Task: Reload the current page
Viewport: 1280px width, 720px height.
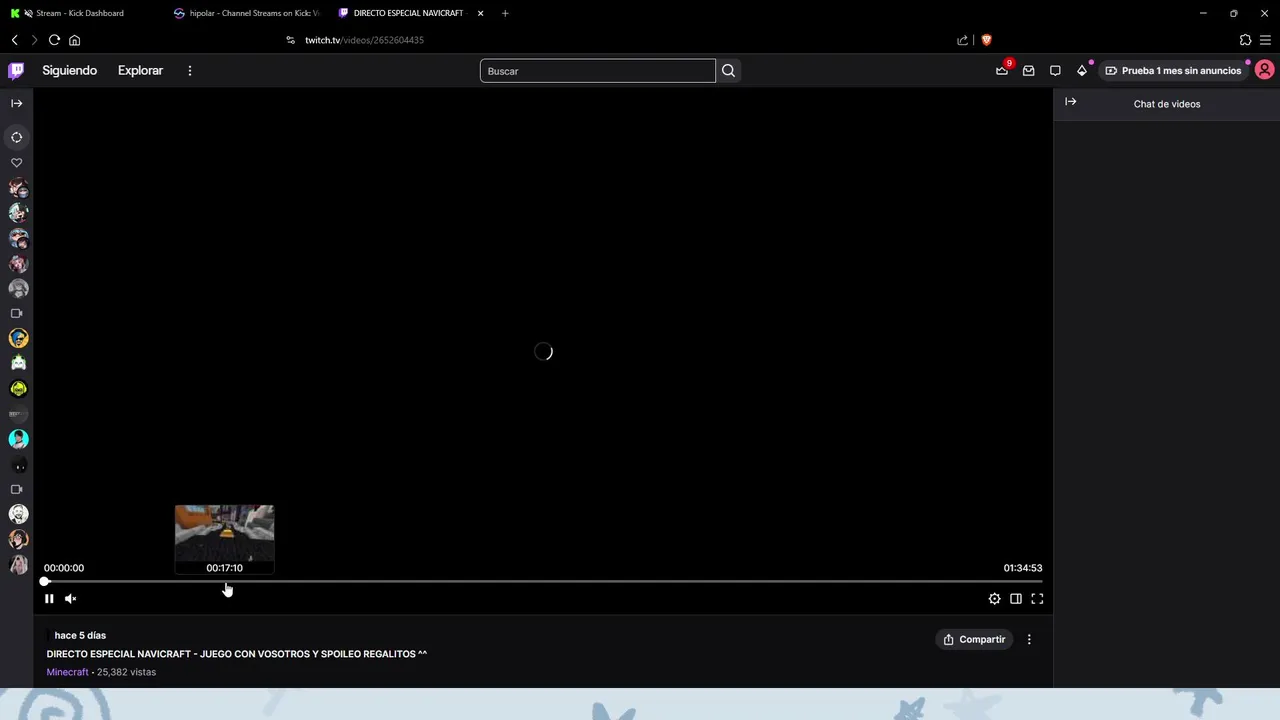Action: click(54, 40)
